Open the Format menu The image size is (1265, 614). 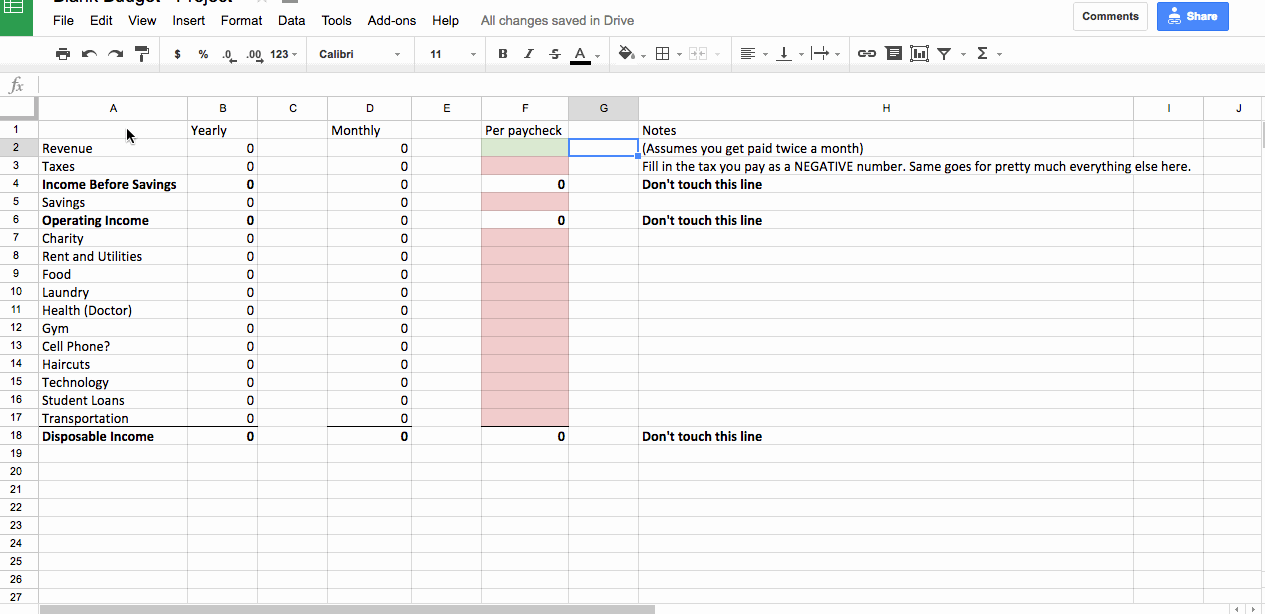[241, 20]
